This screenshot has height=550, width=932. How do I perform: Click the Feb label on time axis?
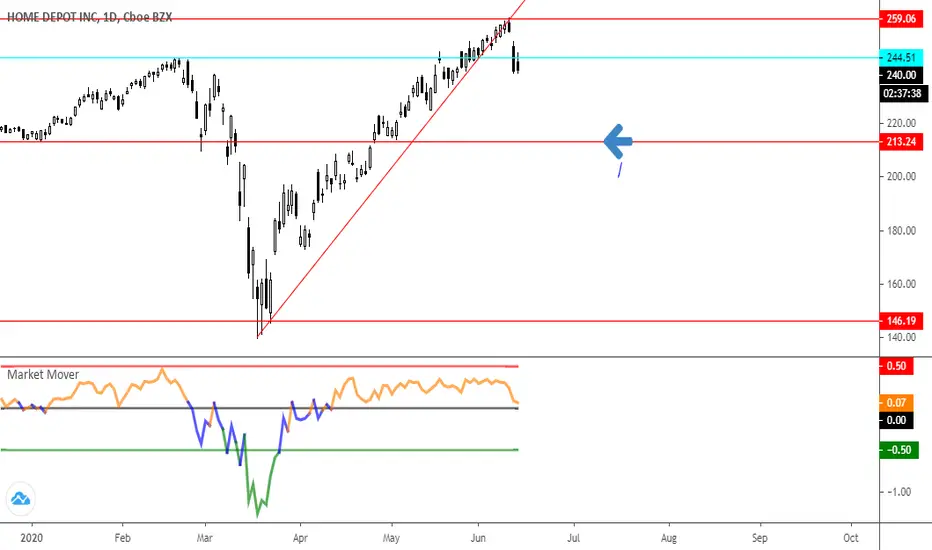click(x=122, y=538)
